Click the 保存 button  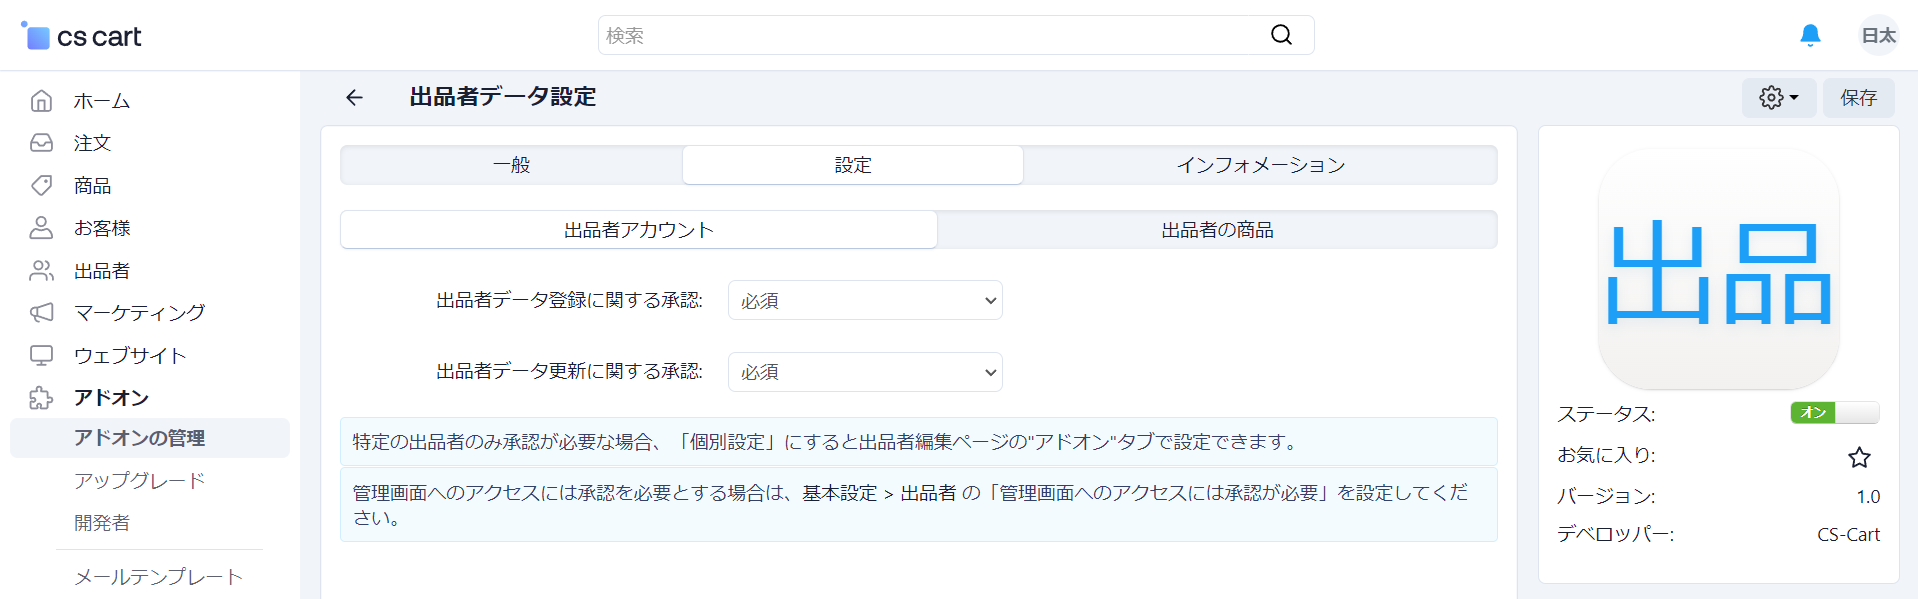point(1858,98)
